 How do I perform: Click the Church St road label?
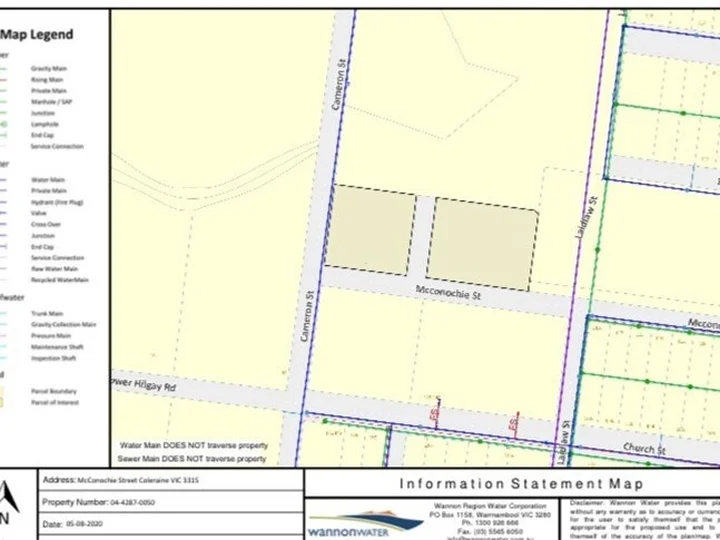[x=644, y=448]
